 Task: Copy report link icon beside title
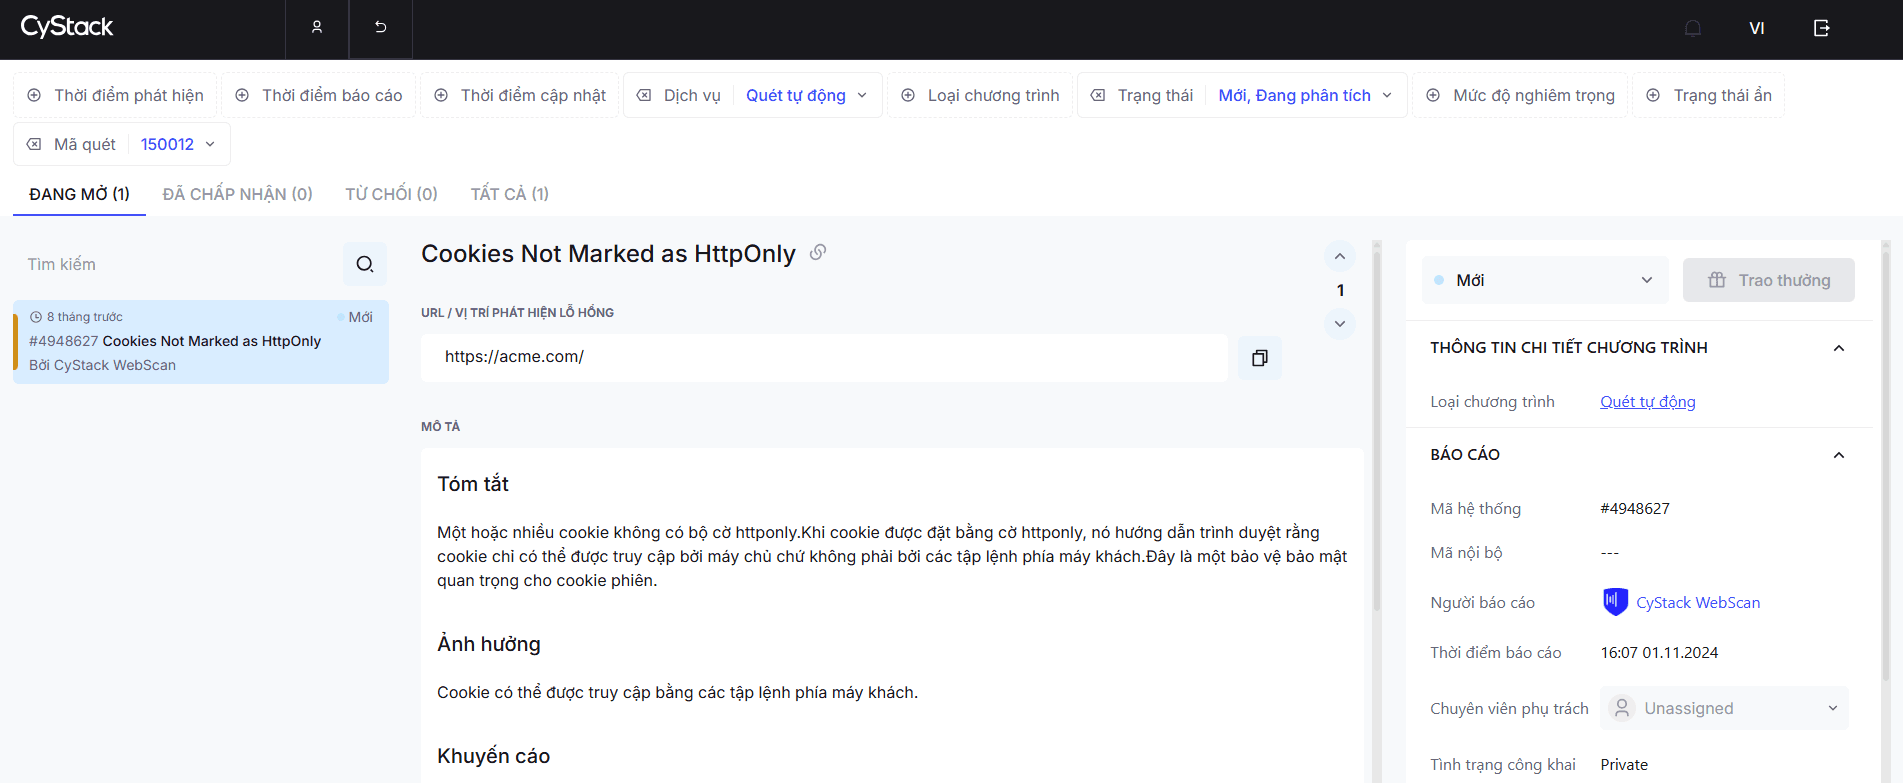coord(818,252)
